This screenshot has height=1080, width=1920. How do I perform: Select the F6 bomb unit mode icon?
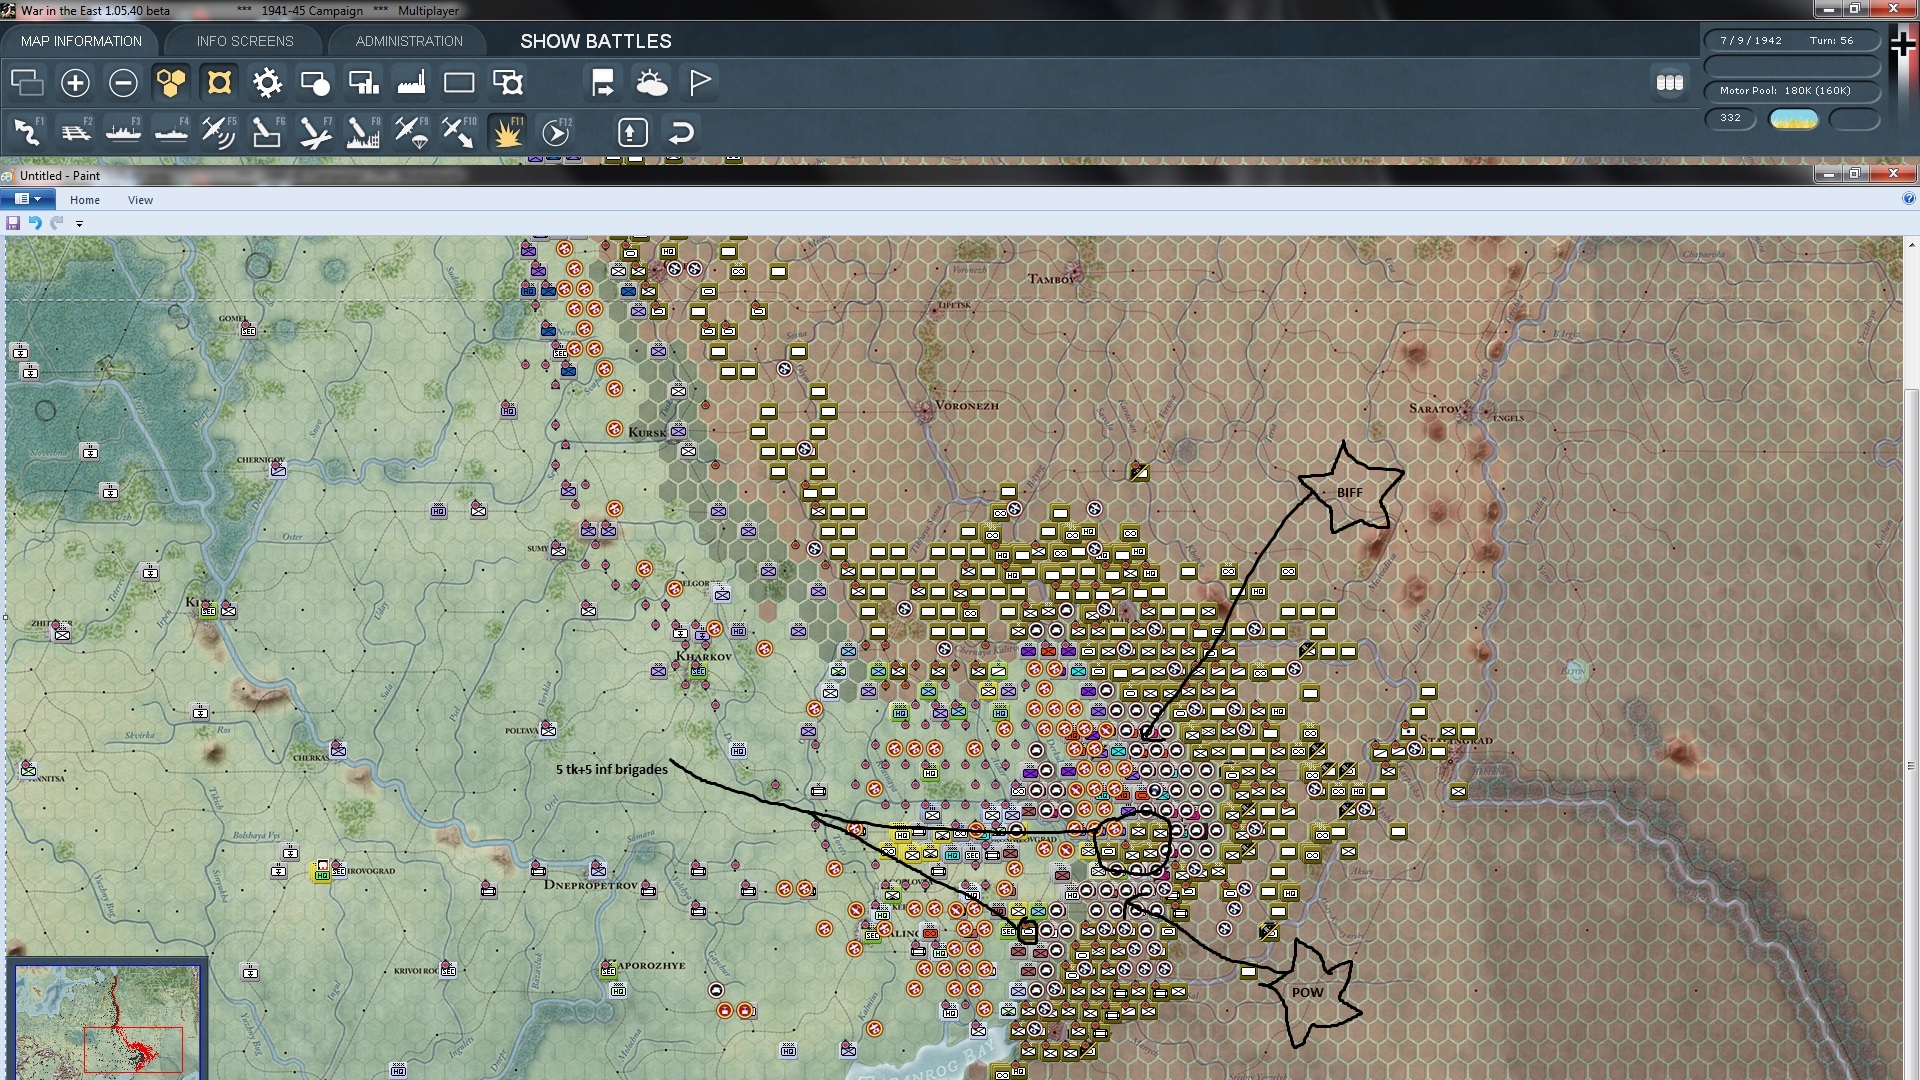tap(267, 132)
